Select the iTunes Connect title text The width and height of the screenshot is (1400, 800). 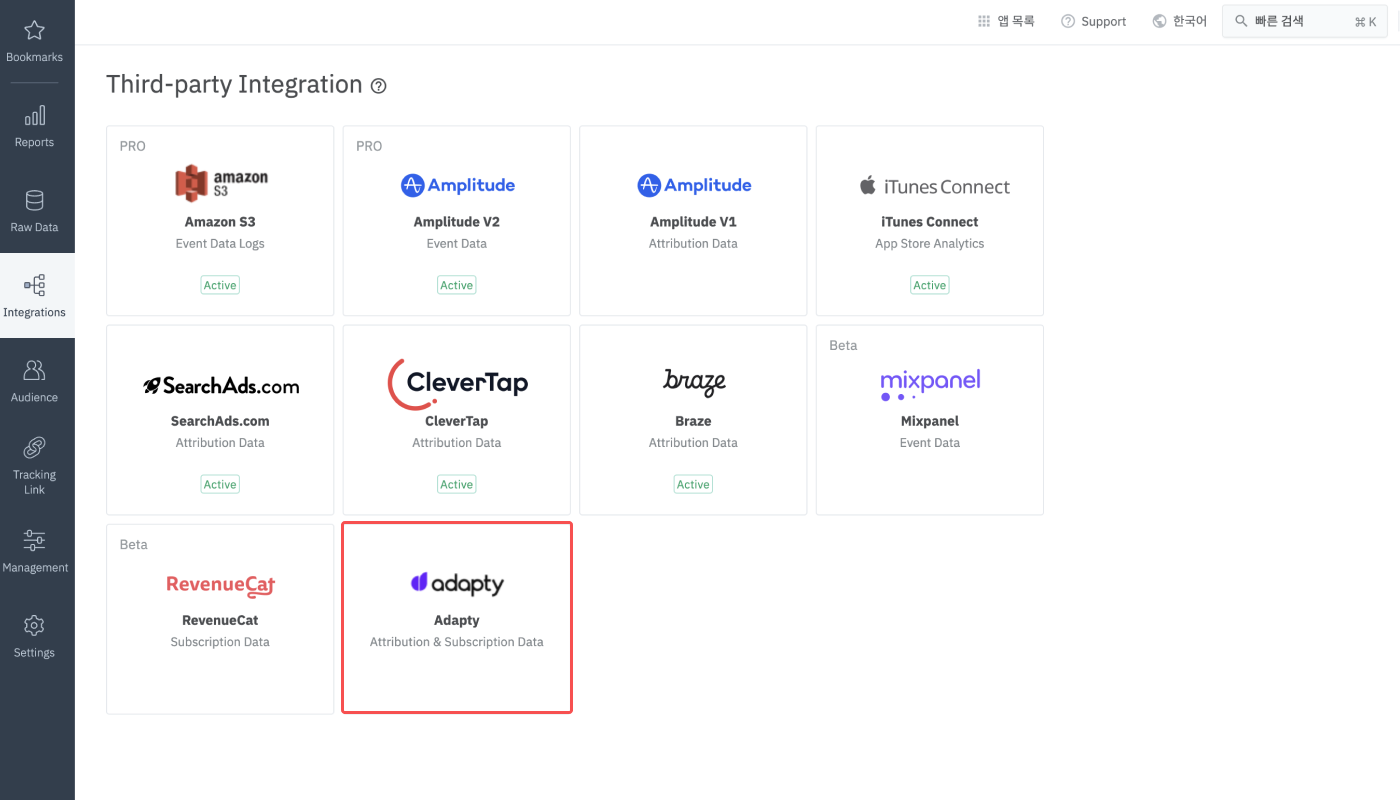930,222
